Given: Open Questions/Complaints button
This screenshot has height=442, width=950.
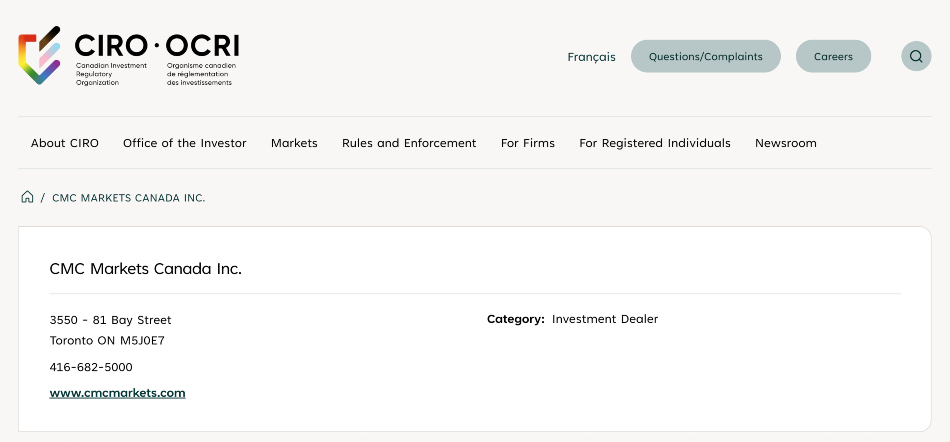Looking at the screenshot, I should click(x=706, y=56).
